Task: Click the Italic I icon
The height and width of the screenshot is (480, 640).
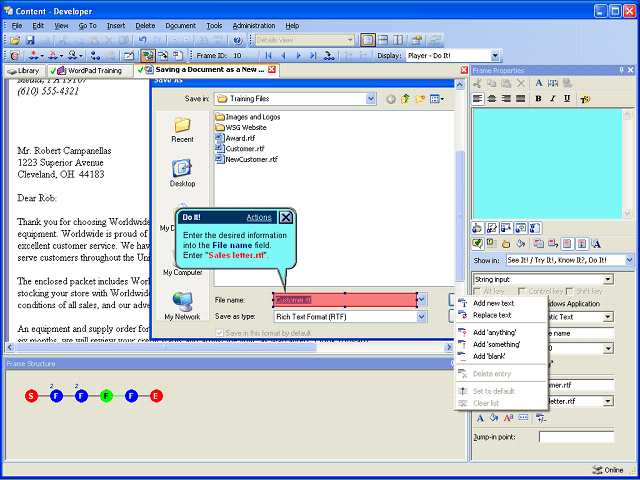Action: coord(553,99)
